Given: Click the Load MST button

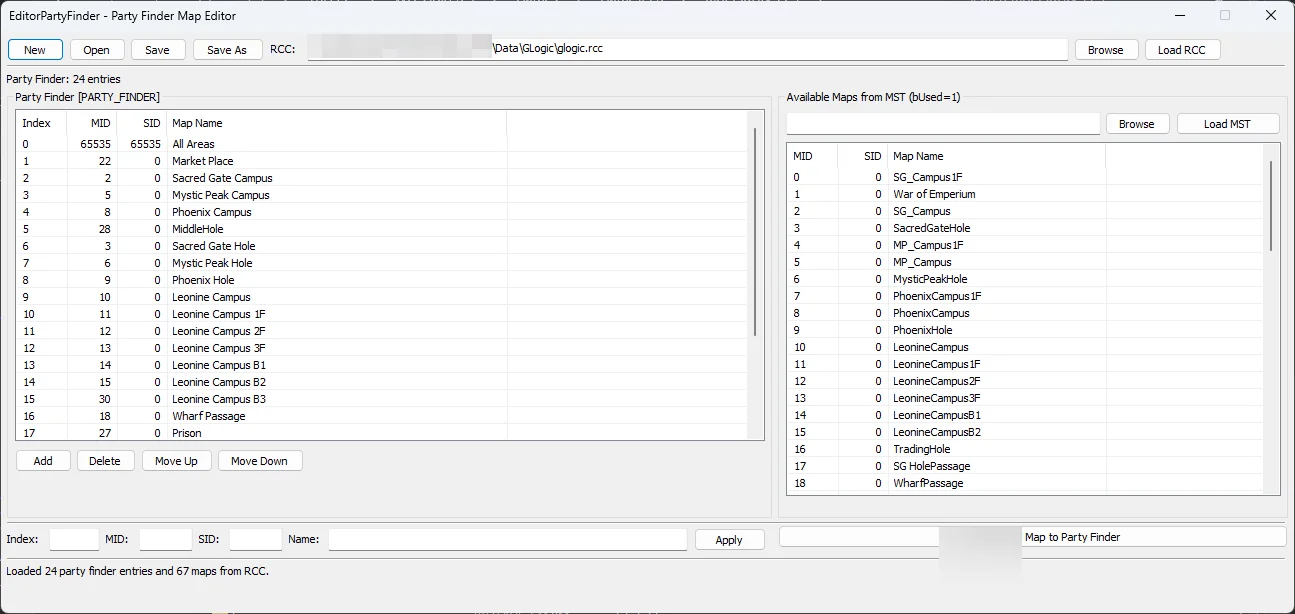Looking at the screenshot, I should point(1228,124).
